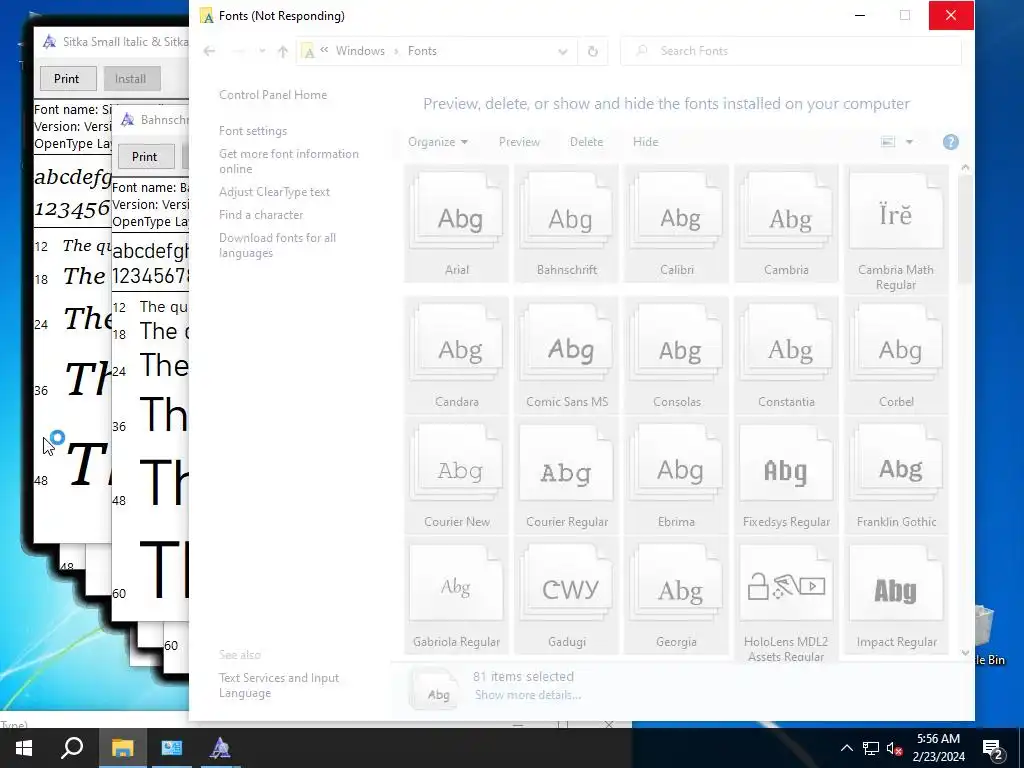Select the Cambria Math Regular font
This screenshot has width=1024, height=768.
pyautogui.click(x=896, y=229)
